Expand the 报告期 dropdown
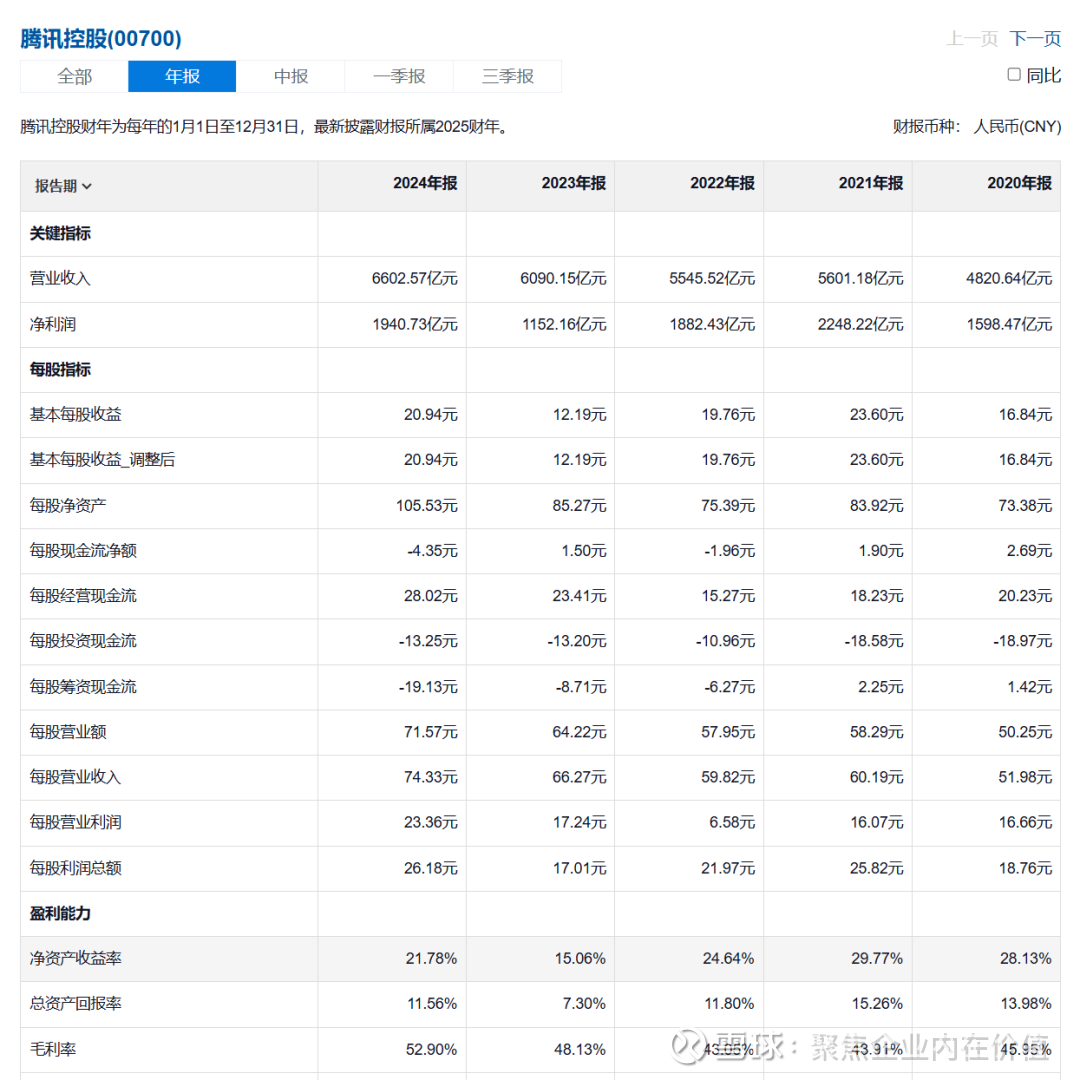1080x1080 pixels. pyautogui.click(x=63, y=186)
